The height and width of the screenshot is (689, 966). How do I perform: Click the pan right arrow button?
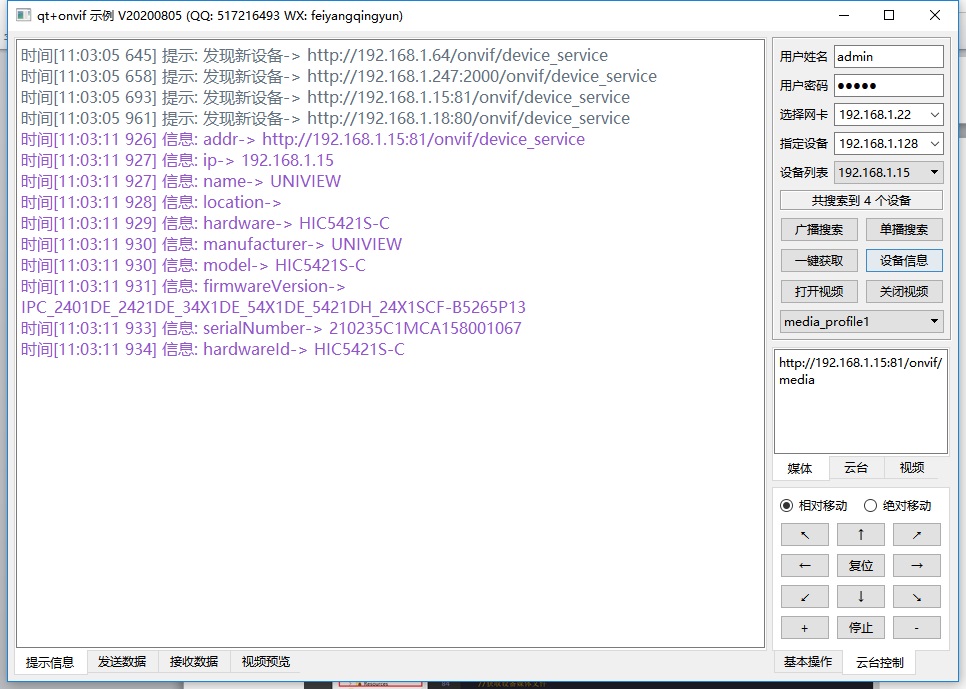tap(916, 565)
